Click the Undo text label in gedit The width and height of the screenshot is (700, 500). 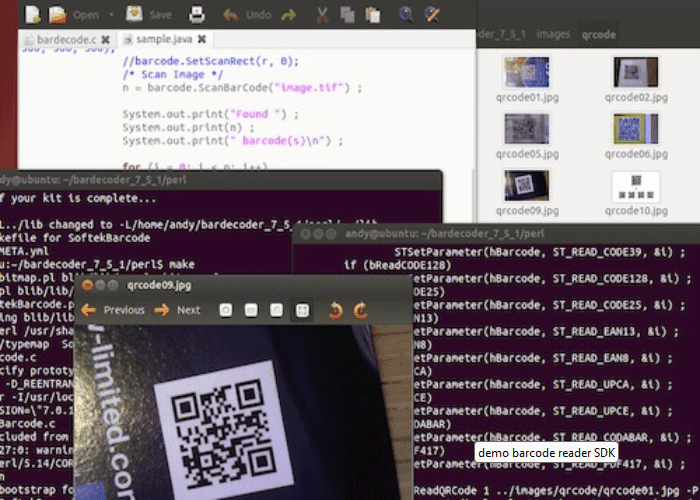point(258,15)
